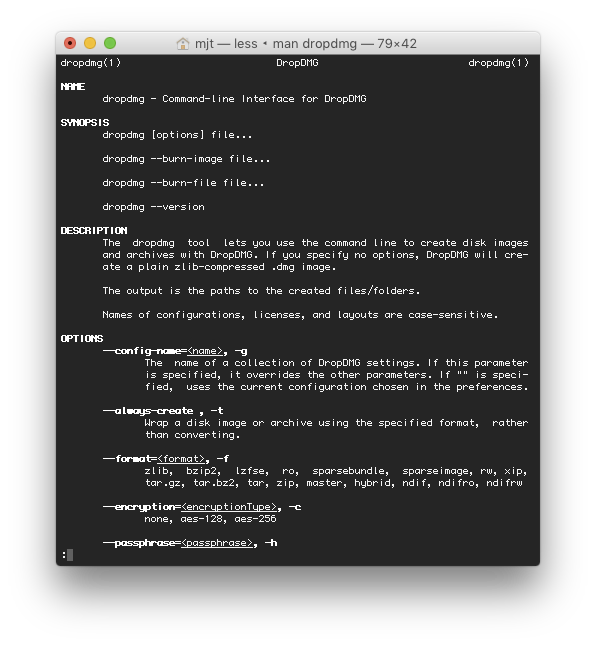Click the centered DropDMG header text
596x646 pixels.
[297, 63]
